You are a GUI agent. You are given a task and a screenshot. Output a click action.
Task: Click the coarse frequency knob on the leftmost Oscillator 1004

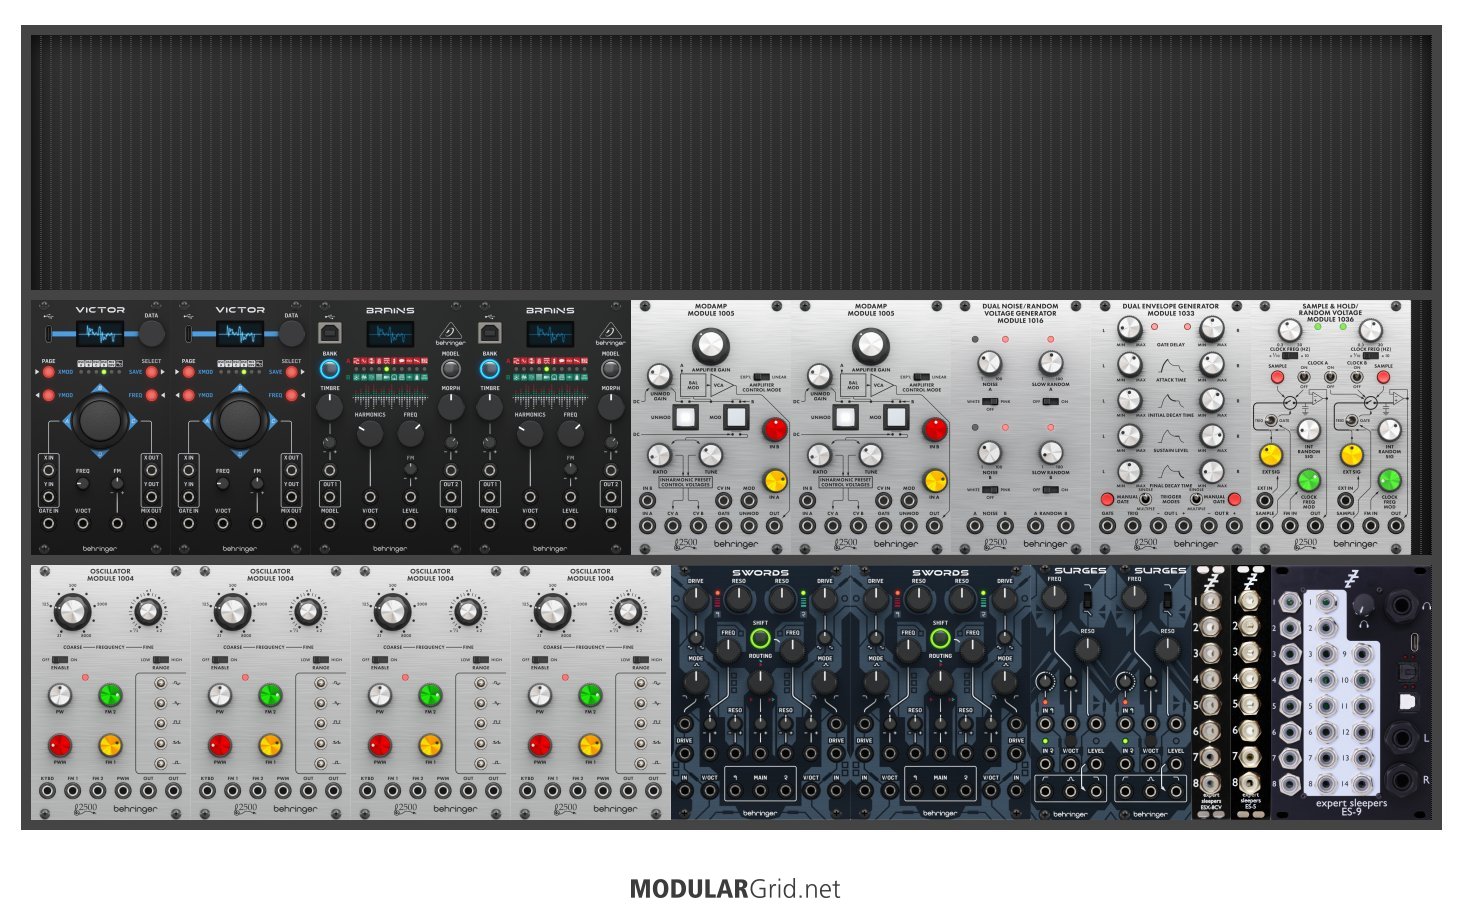coord(71,611)
